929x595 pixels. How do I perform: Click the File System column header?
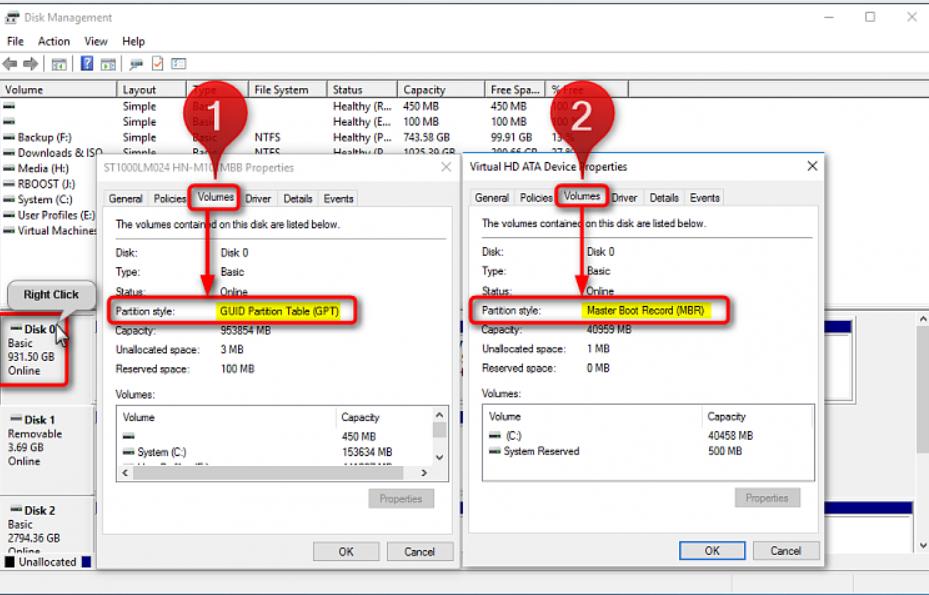[x=281, y=90]
